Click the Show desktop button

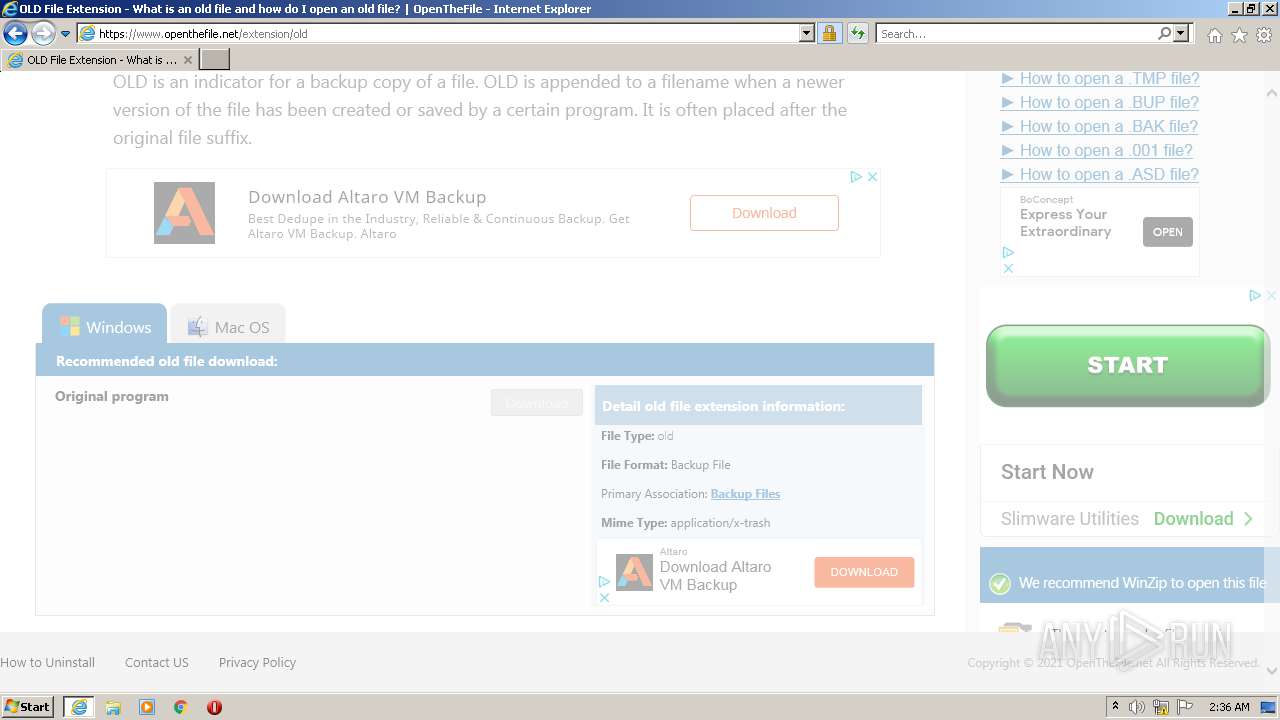pos(1269,707)
